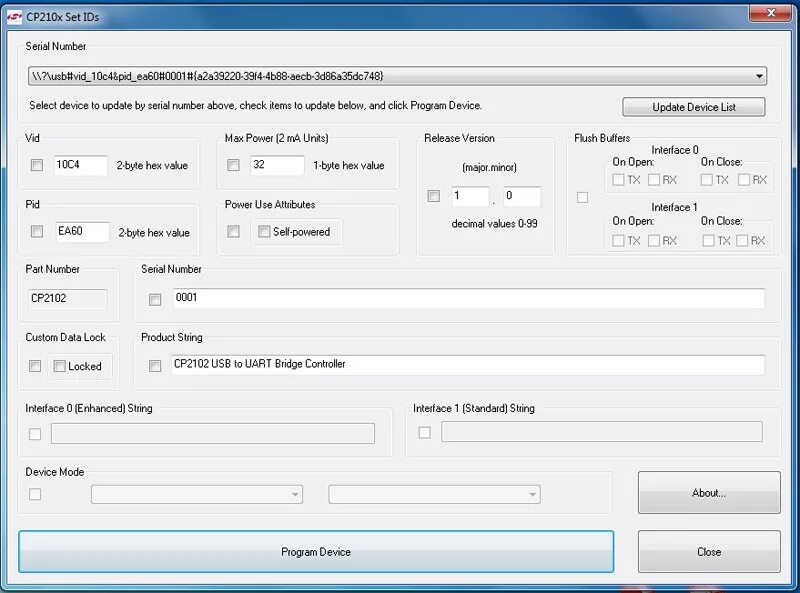Toggle Interface 0 On Close RX checkbox
Viewport: 800px width, 593px height.
744,180
